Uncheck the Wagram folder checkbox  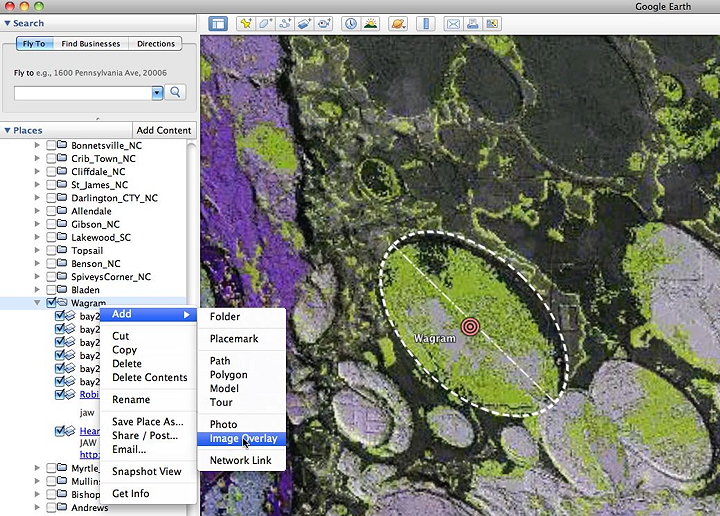(51, 303)
